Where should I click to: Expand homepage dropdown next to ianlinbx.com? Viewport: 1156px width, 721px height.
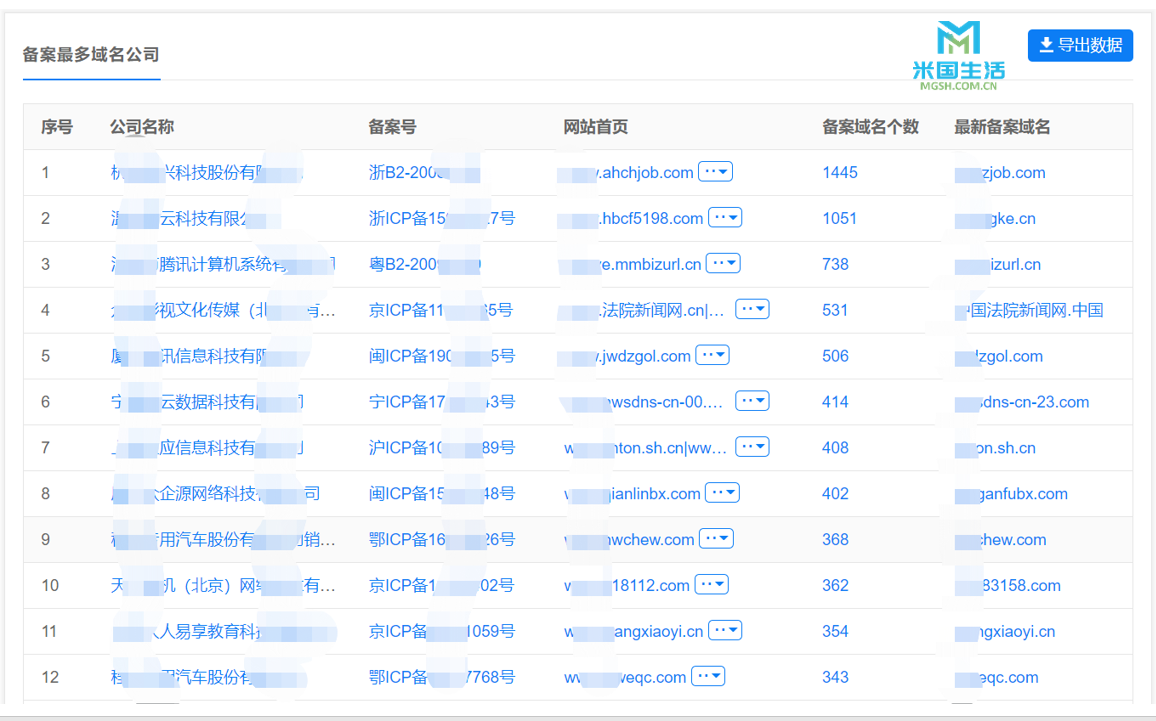[x=722, y=492]
